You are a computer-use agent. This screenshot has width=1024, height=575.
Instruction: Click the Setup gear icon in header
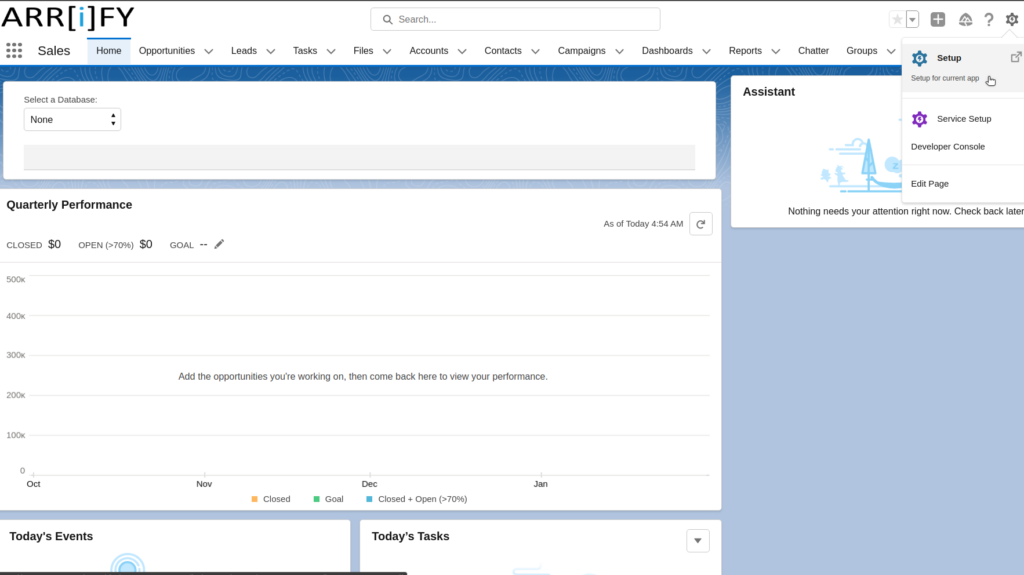point(1011,20)
